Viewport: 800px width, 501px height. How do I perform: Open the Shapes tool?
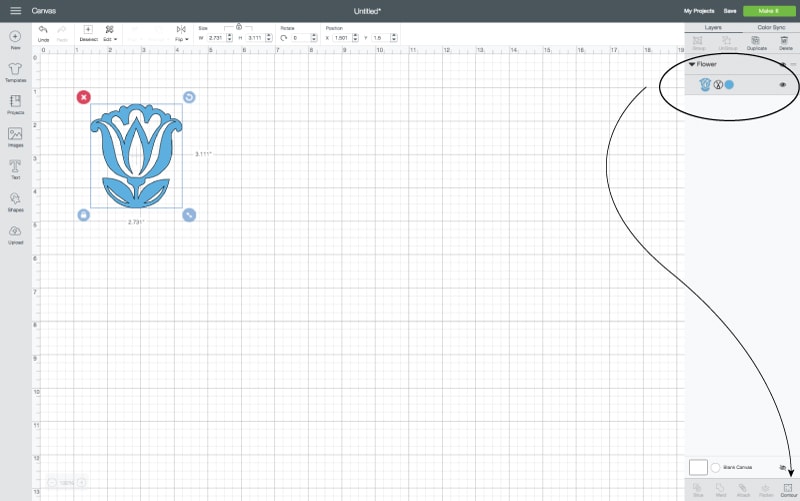(x=15, y=201)
